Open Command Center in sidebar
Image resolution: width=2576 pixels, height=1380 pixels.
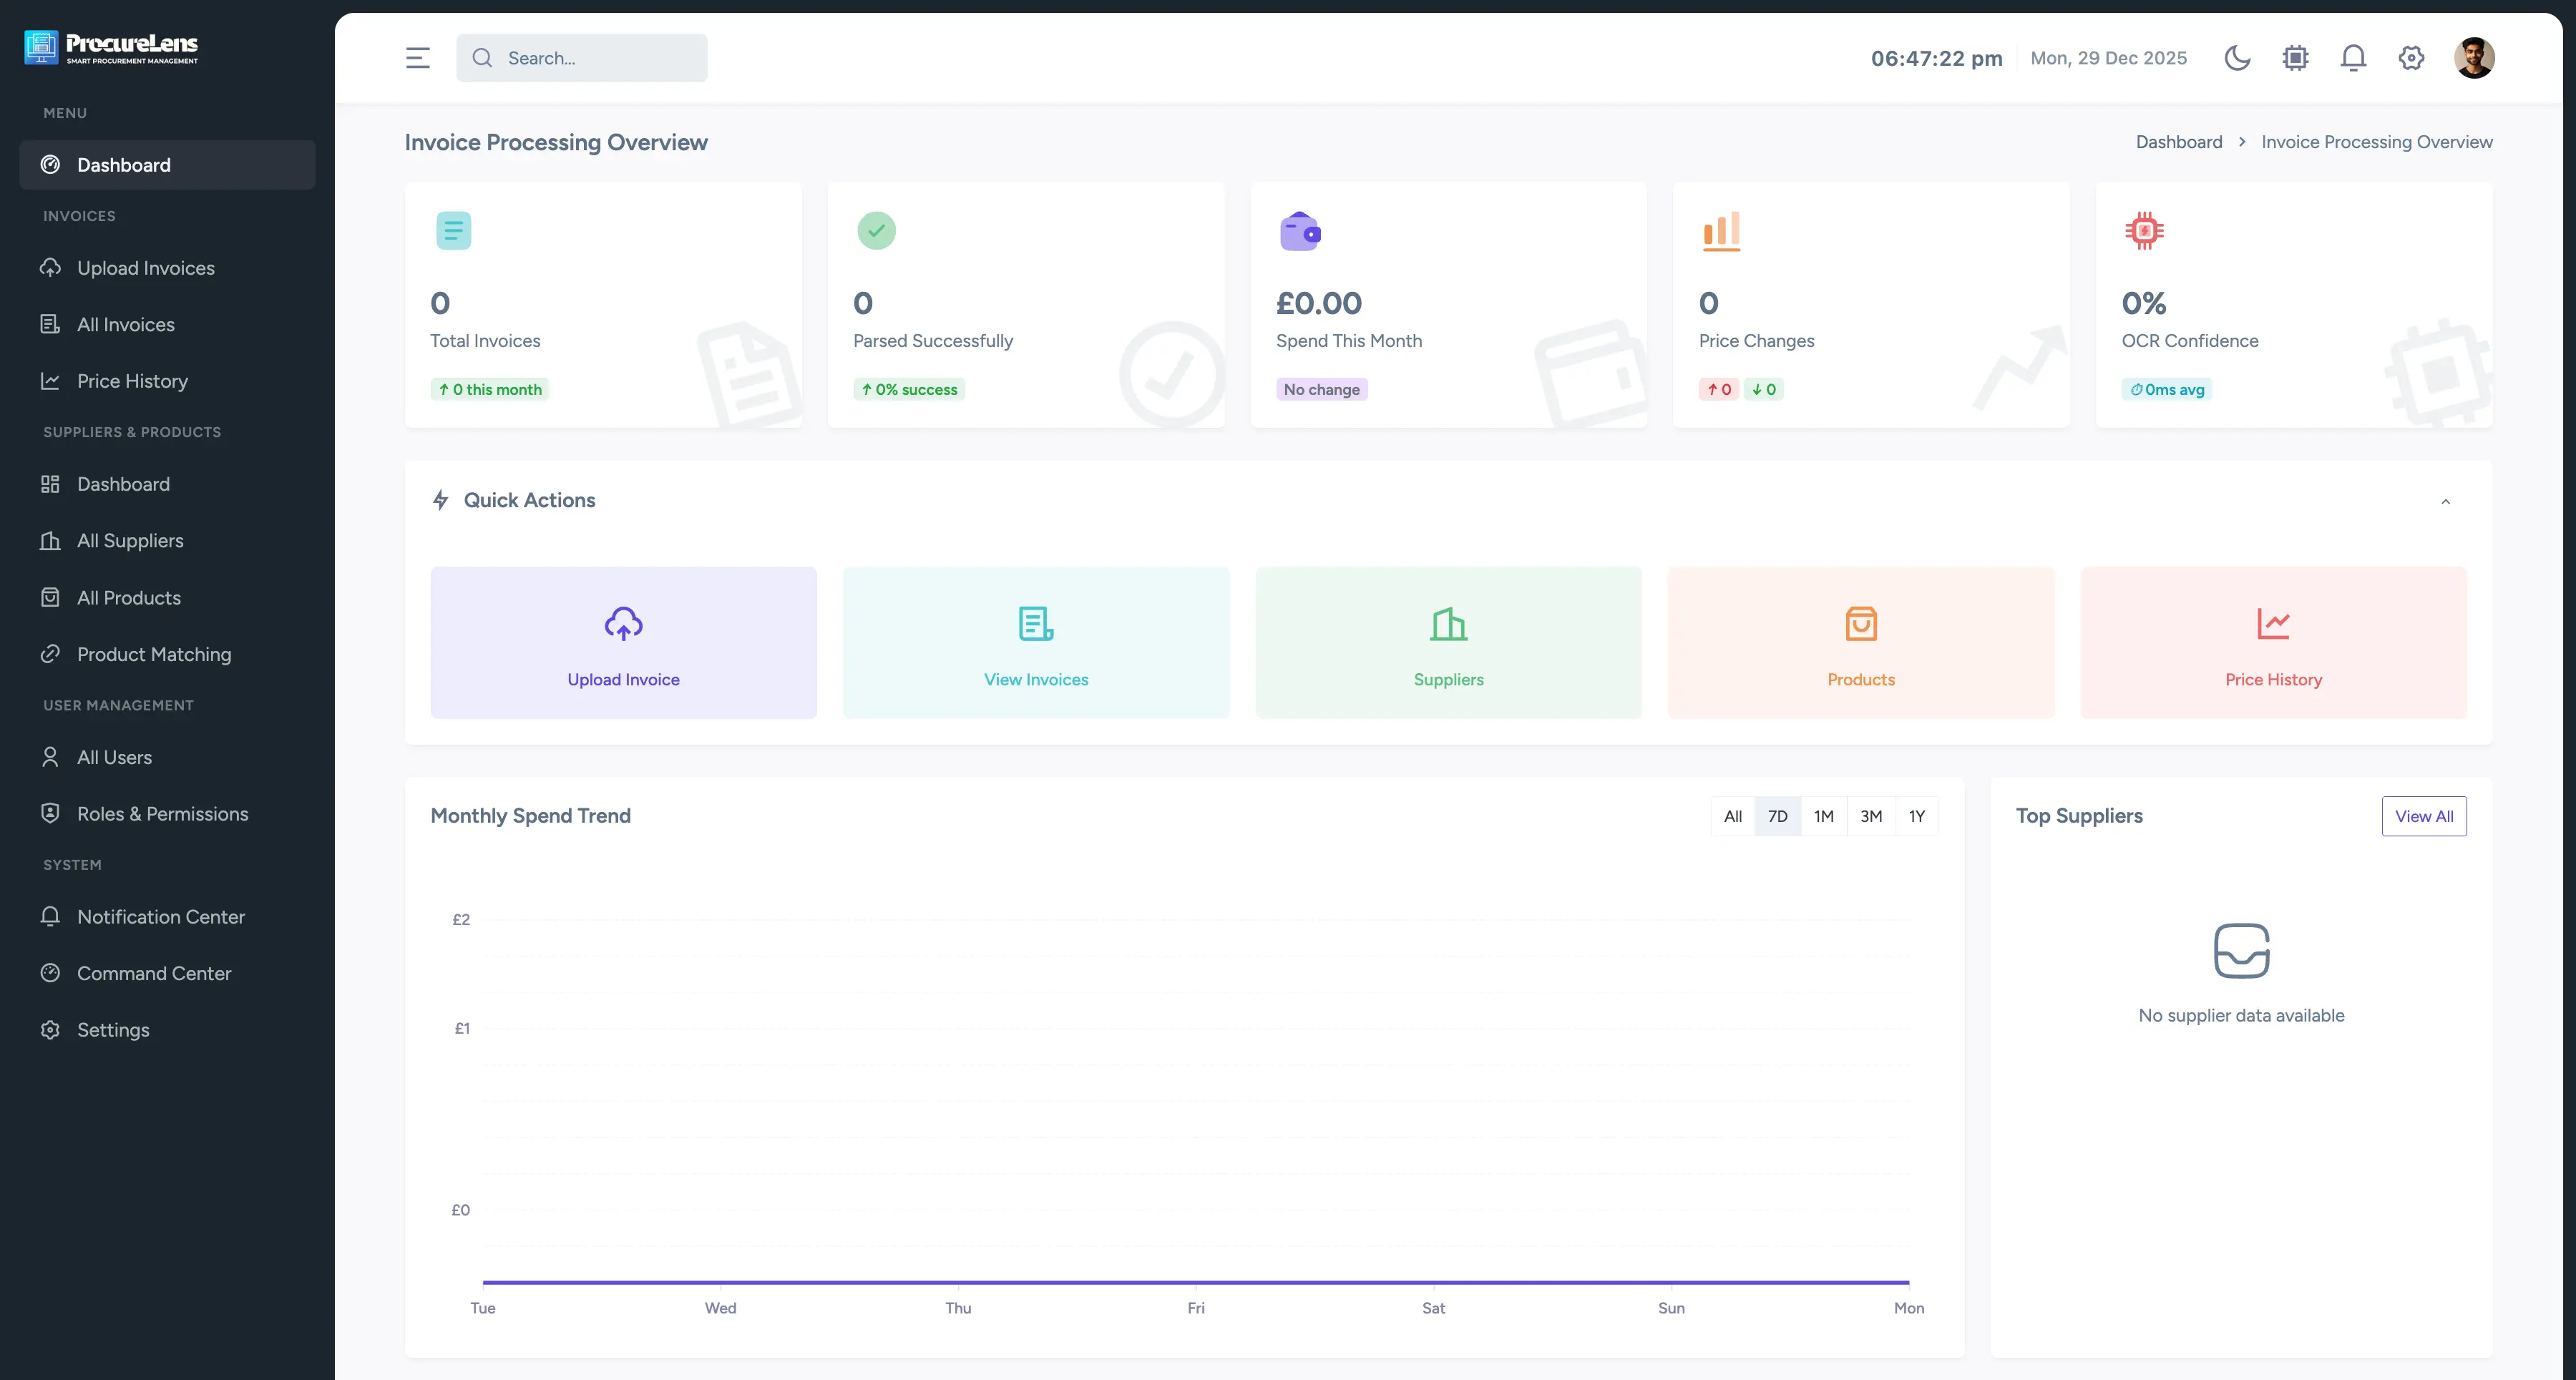167,973
